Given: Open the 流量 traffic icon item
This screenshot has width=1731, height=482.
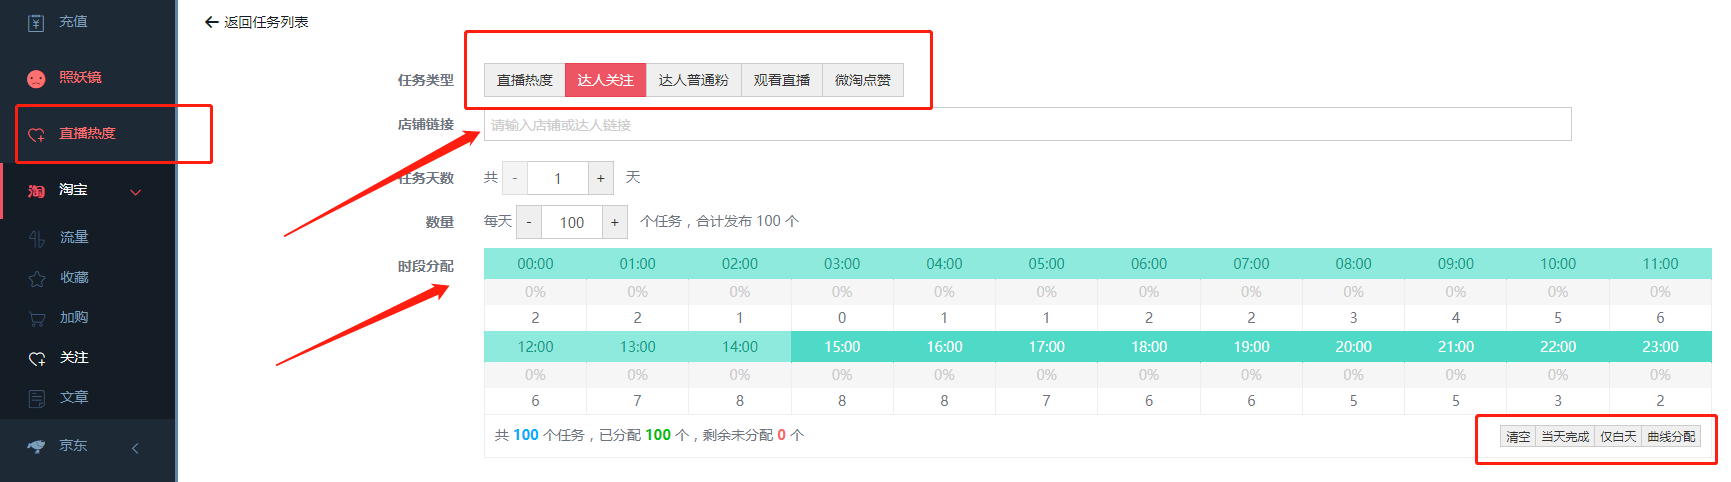Looking at the screenshot, I should pos(37,238).
